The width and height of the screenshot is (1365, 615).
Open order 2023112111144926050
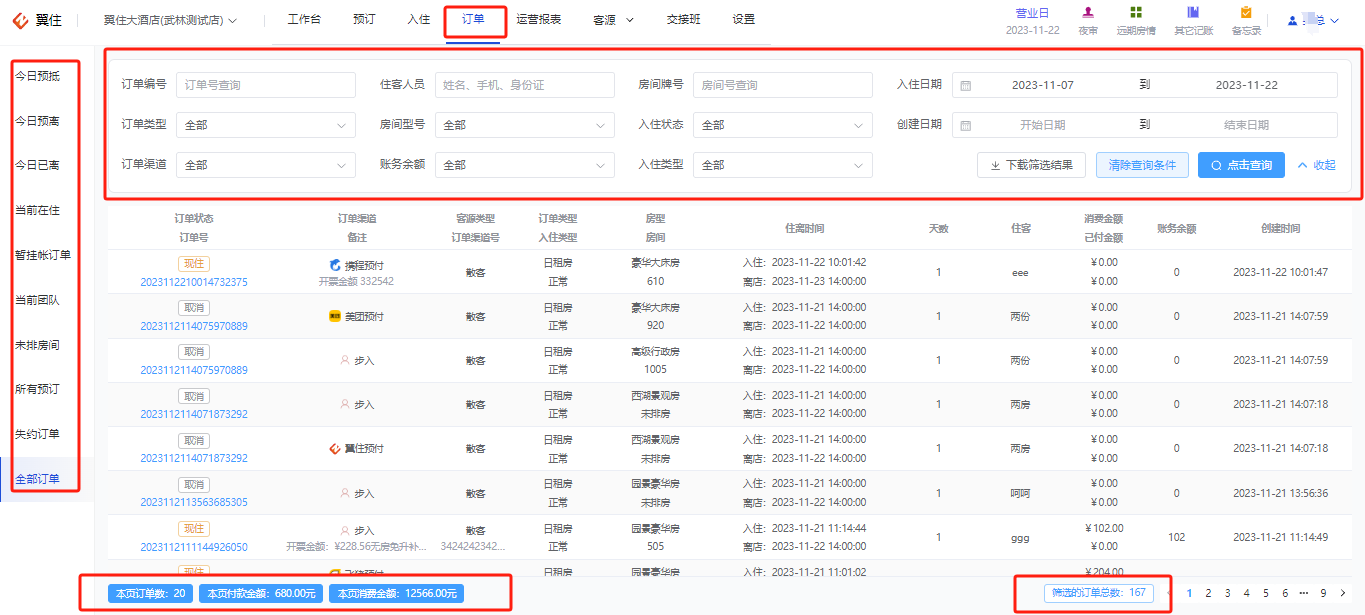click(194, 547)
